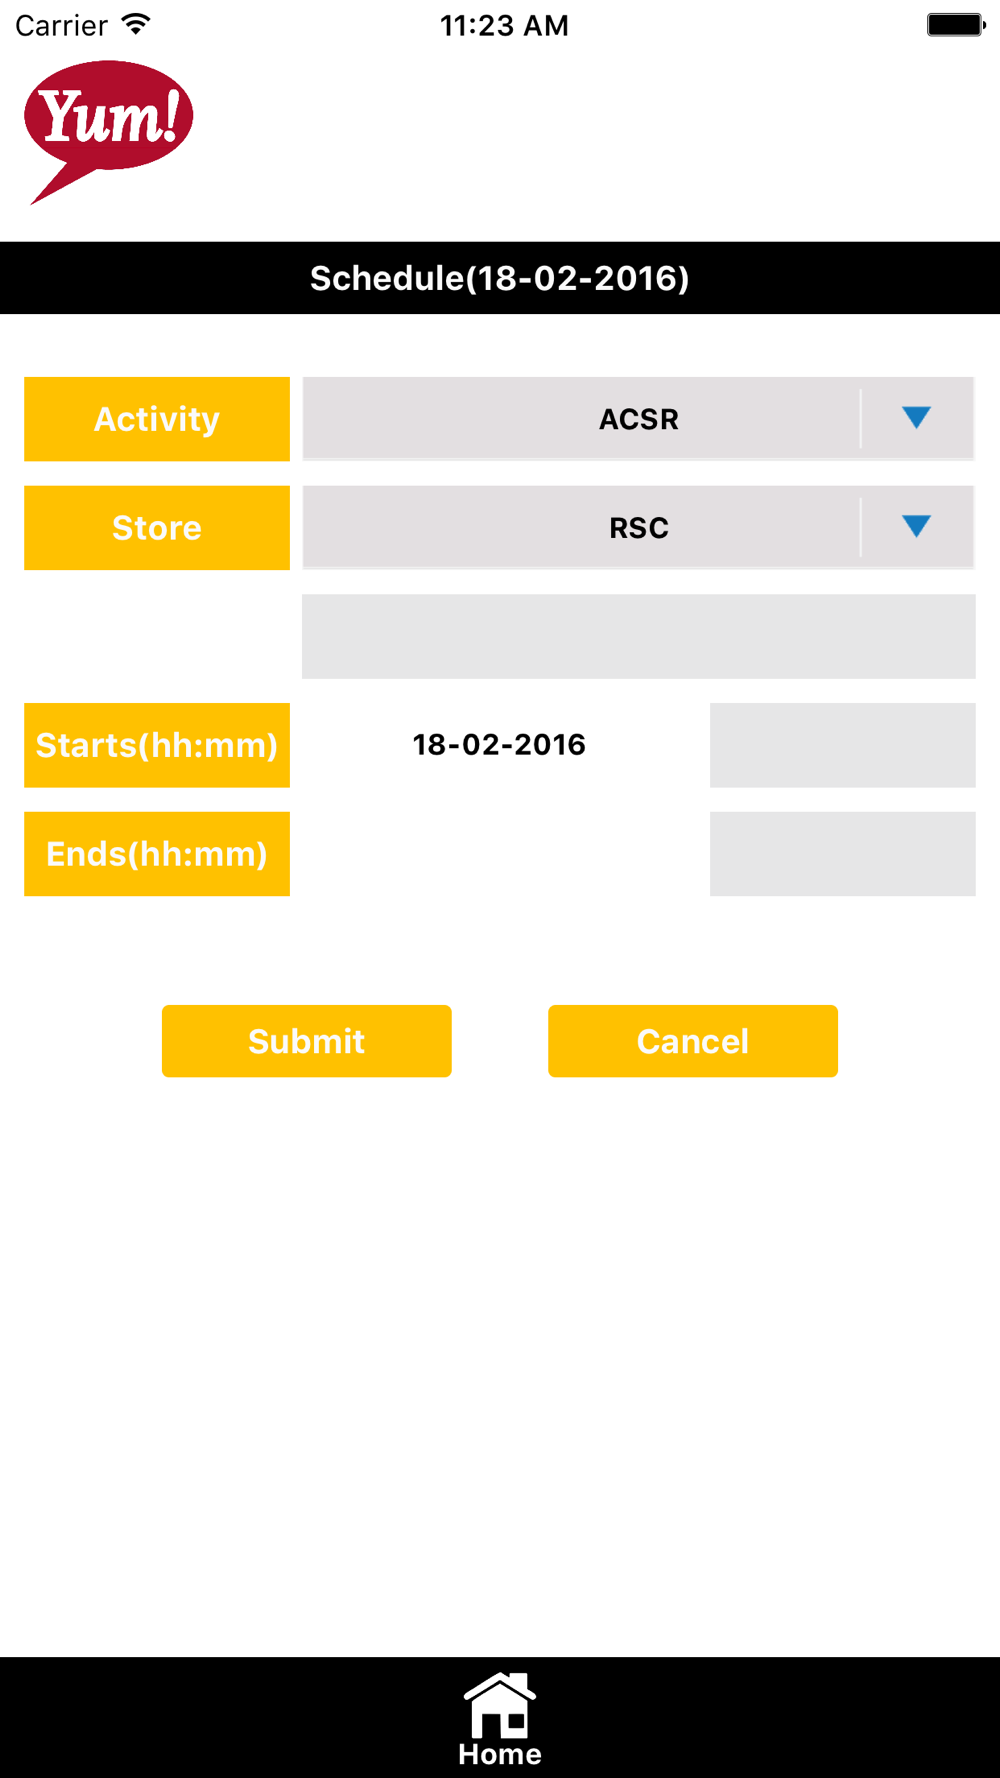The width and height of the screenshot is (1000, 1778).
Task: Tap the Starts time input field
Action: (843, 745)
